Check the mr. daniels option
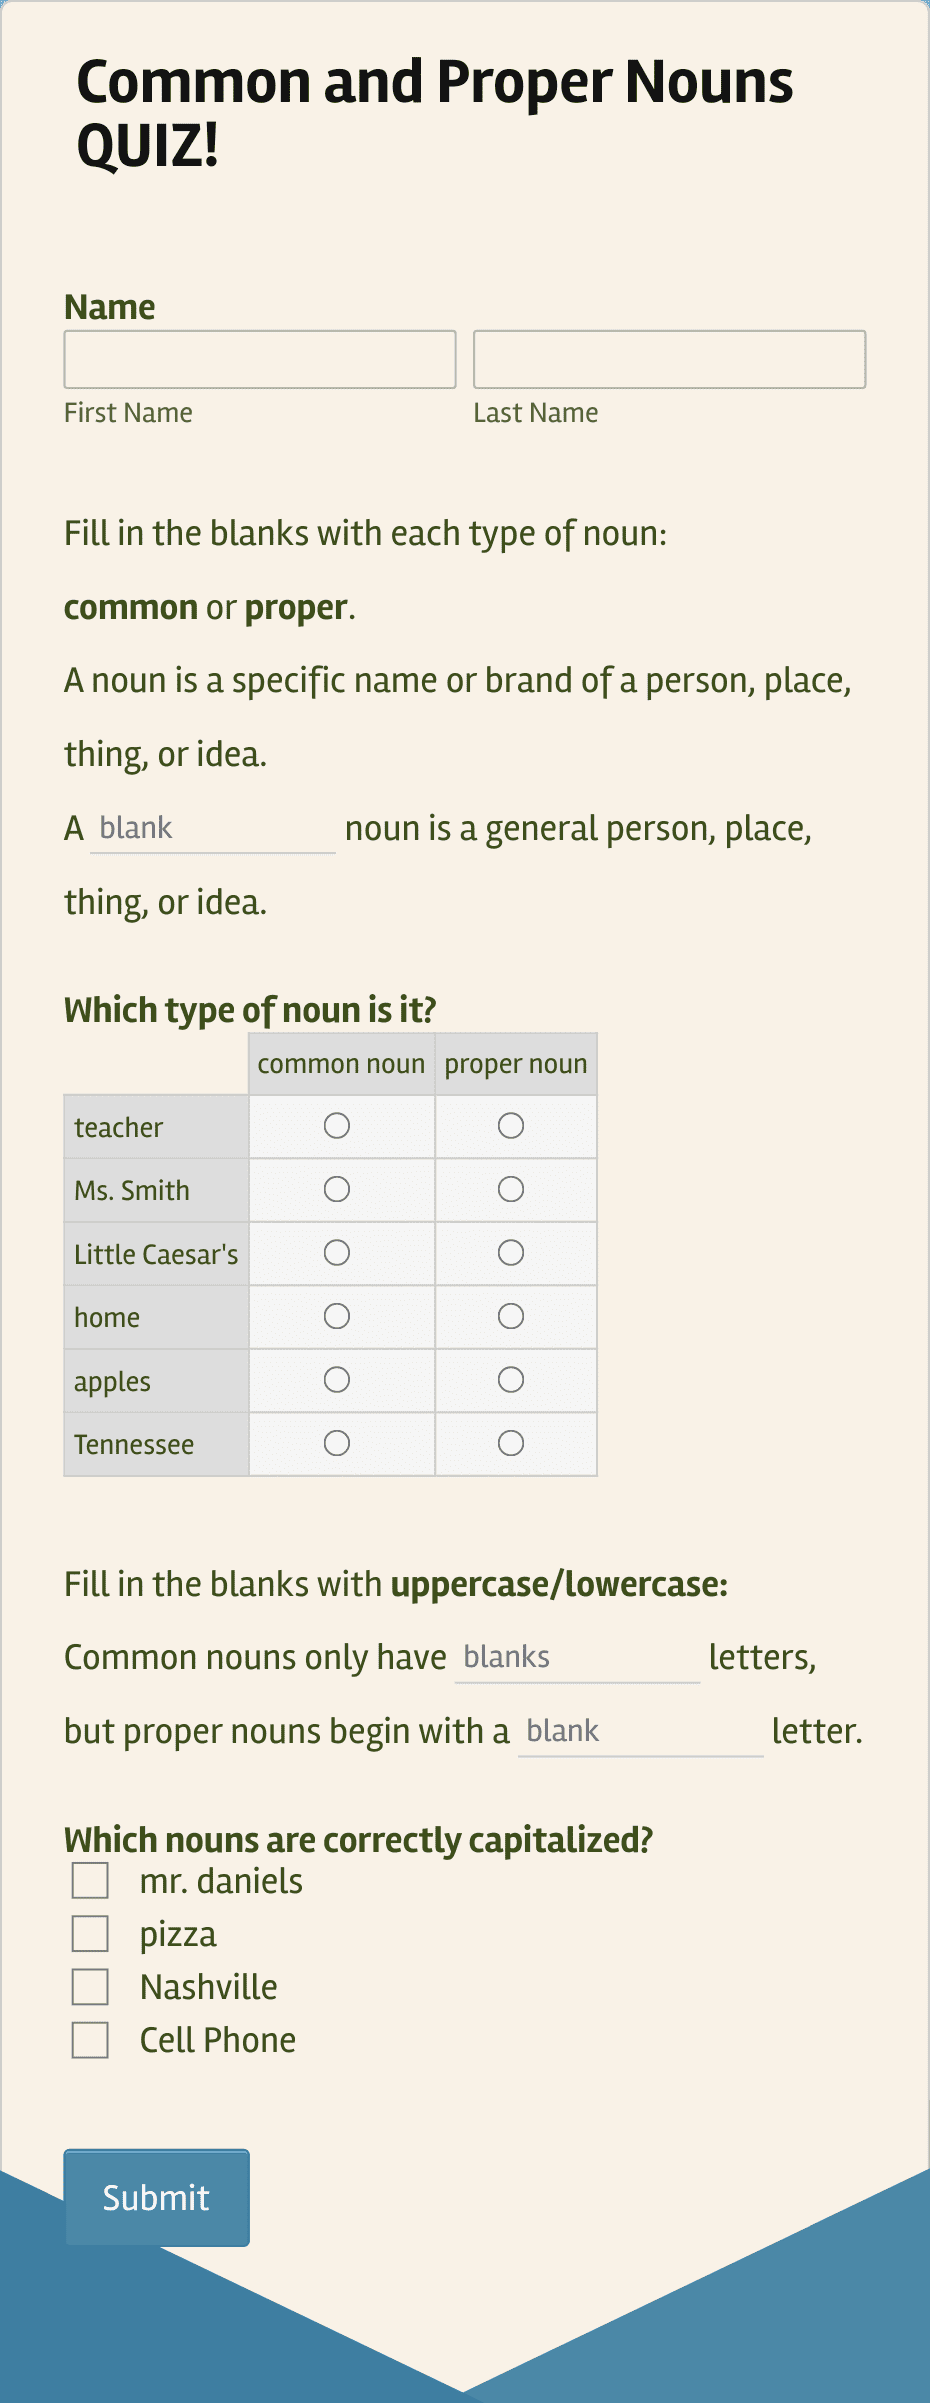 [90, 1880]
